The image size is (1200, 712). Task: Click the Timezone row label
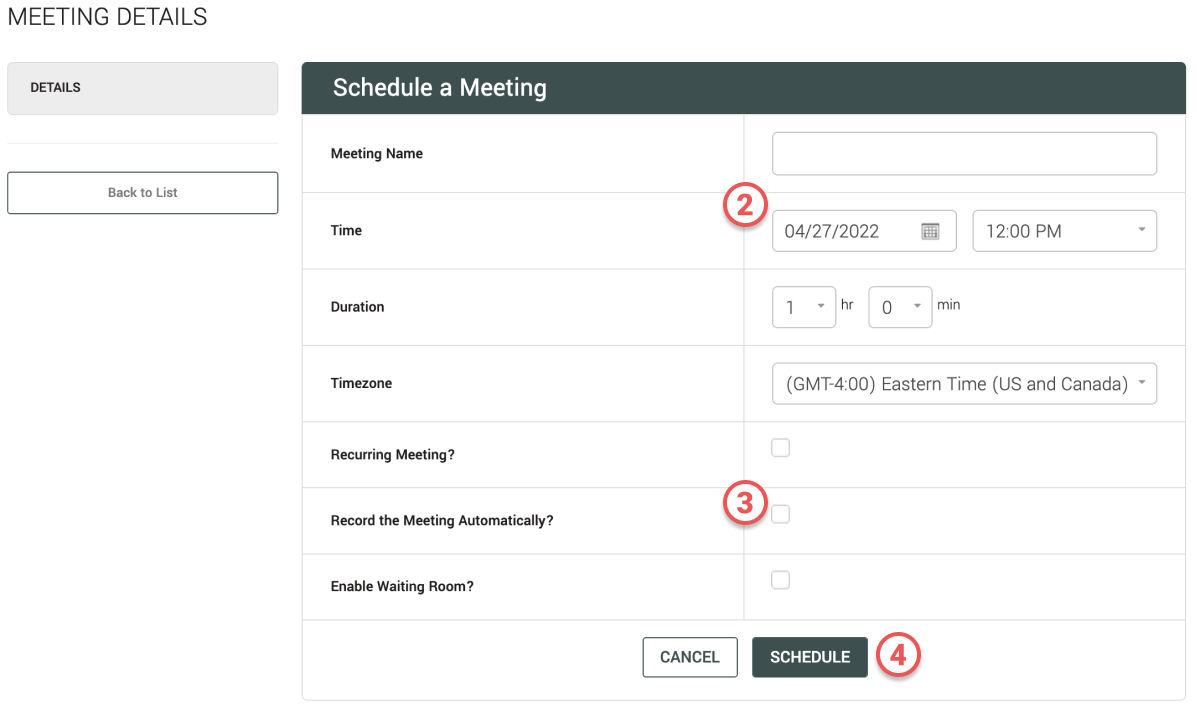[x=360, y=383]
